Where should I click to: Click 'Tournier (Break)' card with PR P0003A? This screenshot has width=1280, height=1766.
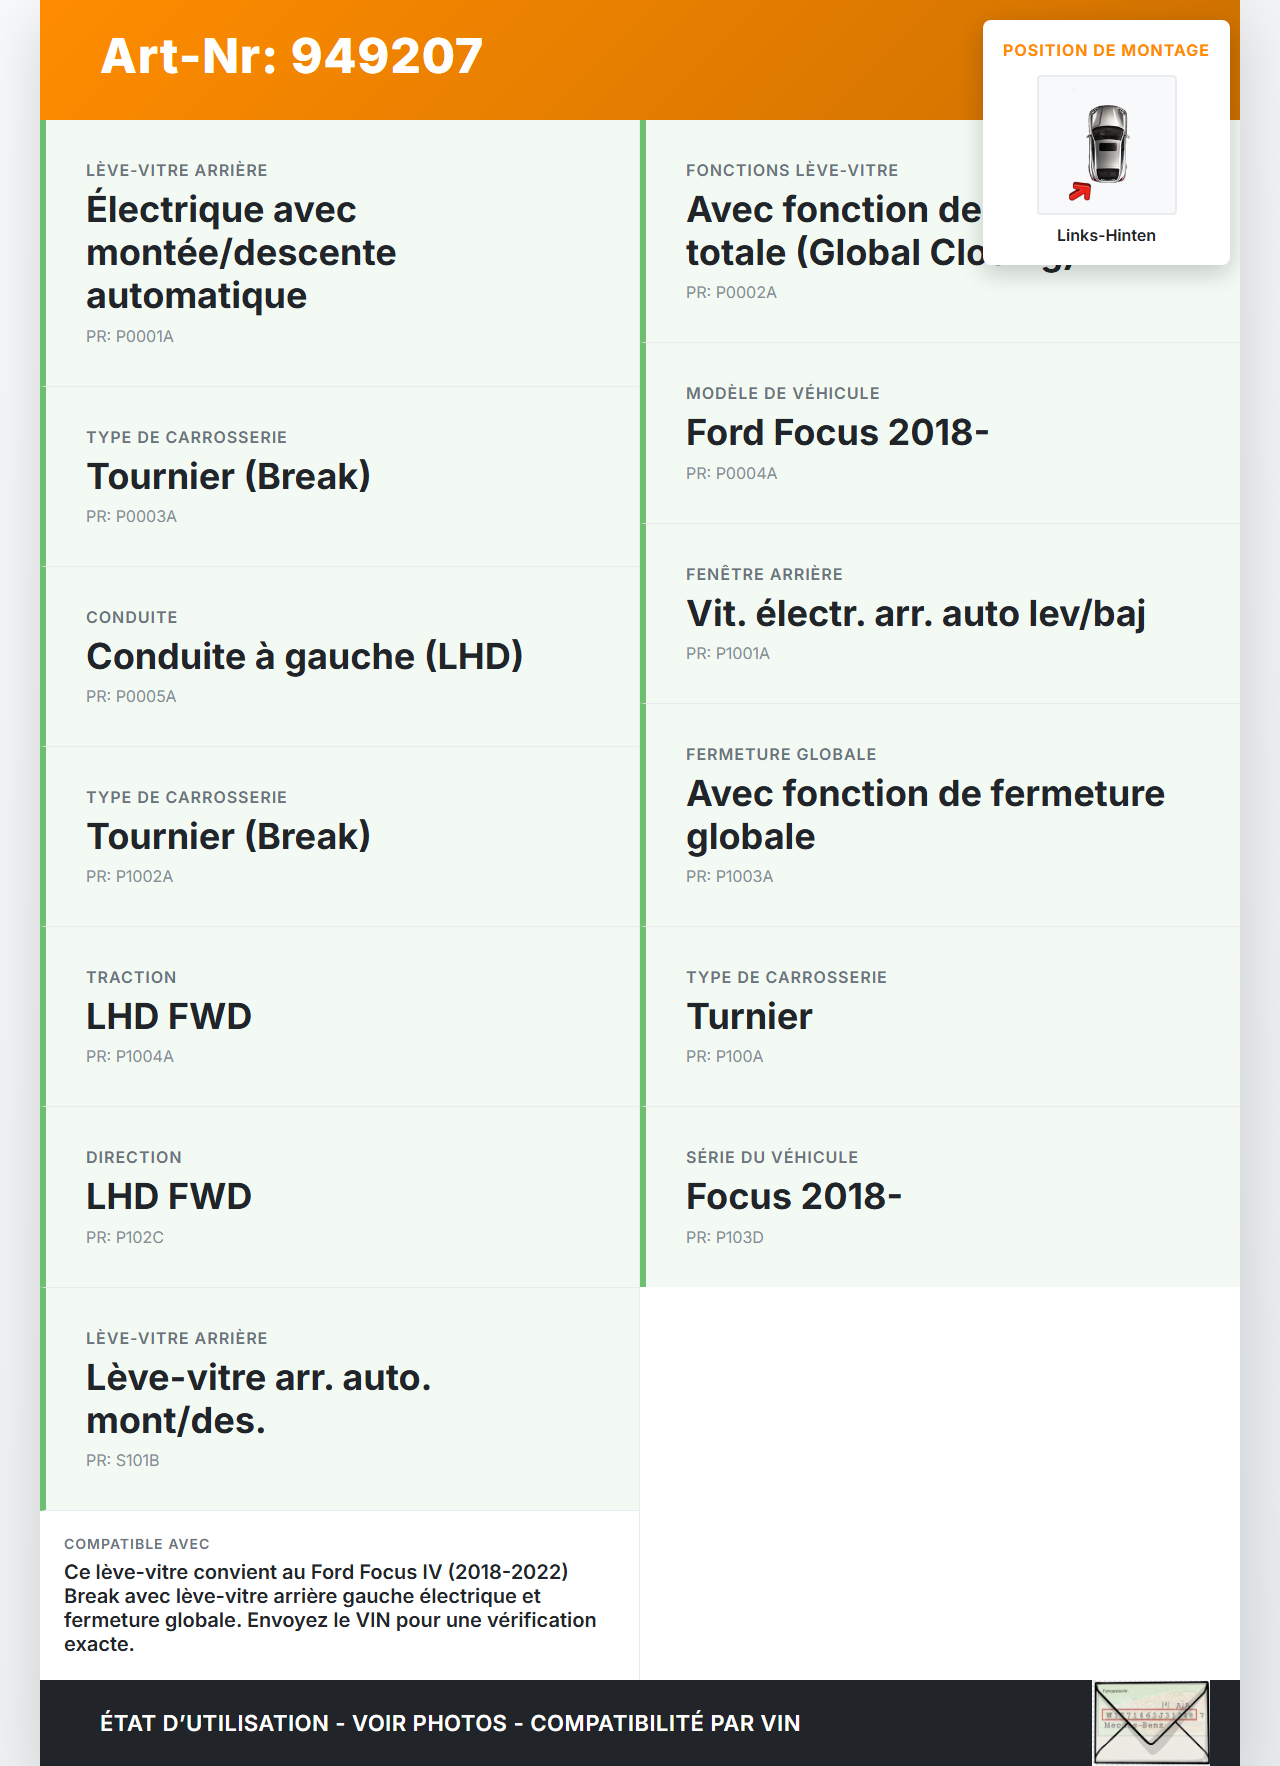coord(341,477)
